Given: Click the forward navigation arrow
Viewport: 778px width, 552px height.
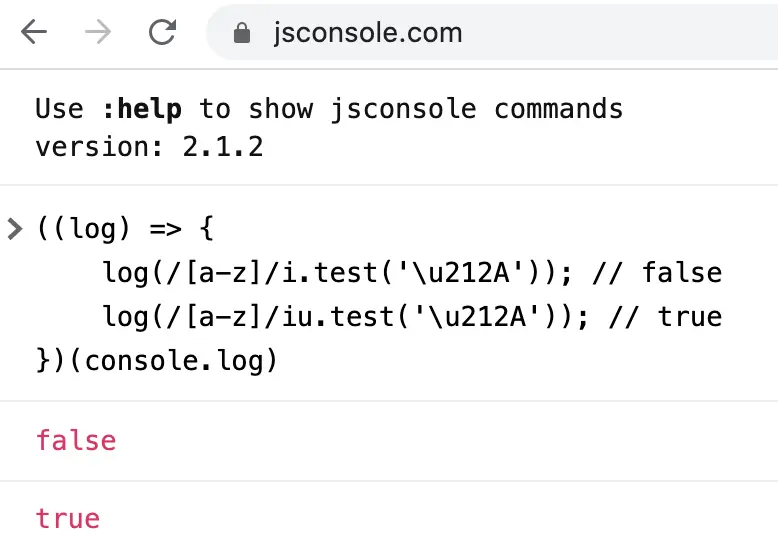Looking at the screenshot, I should (x=98, y=32).
